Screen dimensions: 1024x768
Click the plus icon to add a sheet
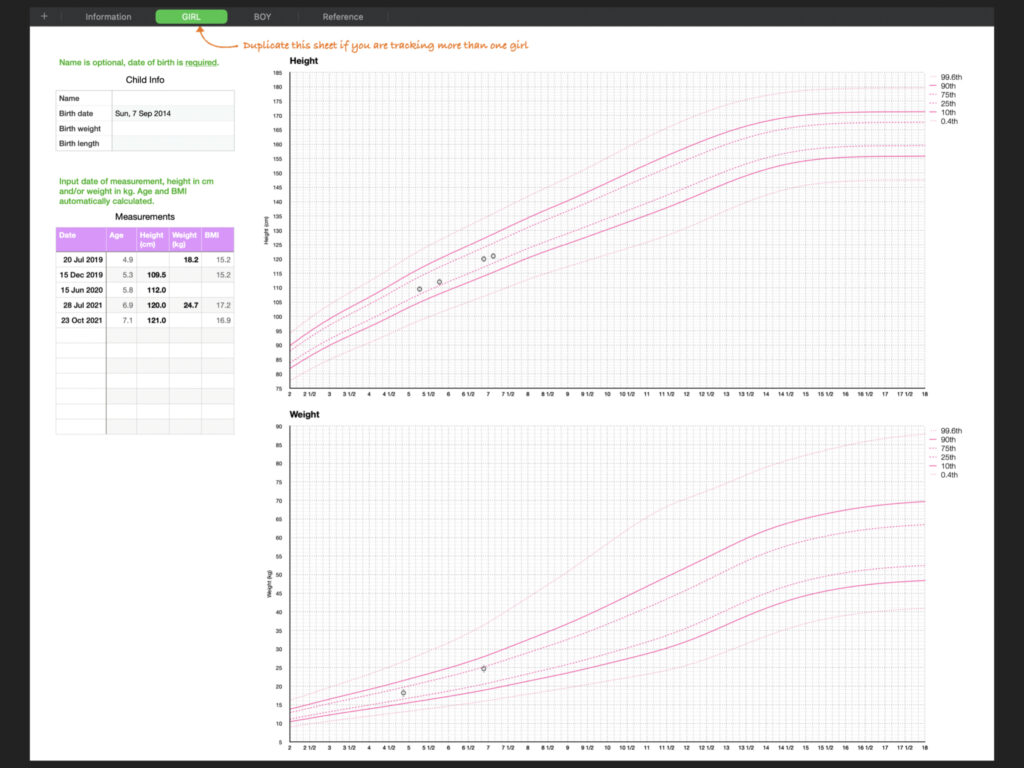[44, 16]
